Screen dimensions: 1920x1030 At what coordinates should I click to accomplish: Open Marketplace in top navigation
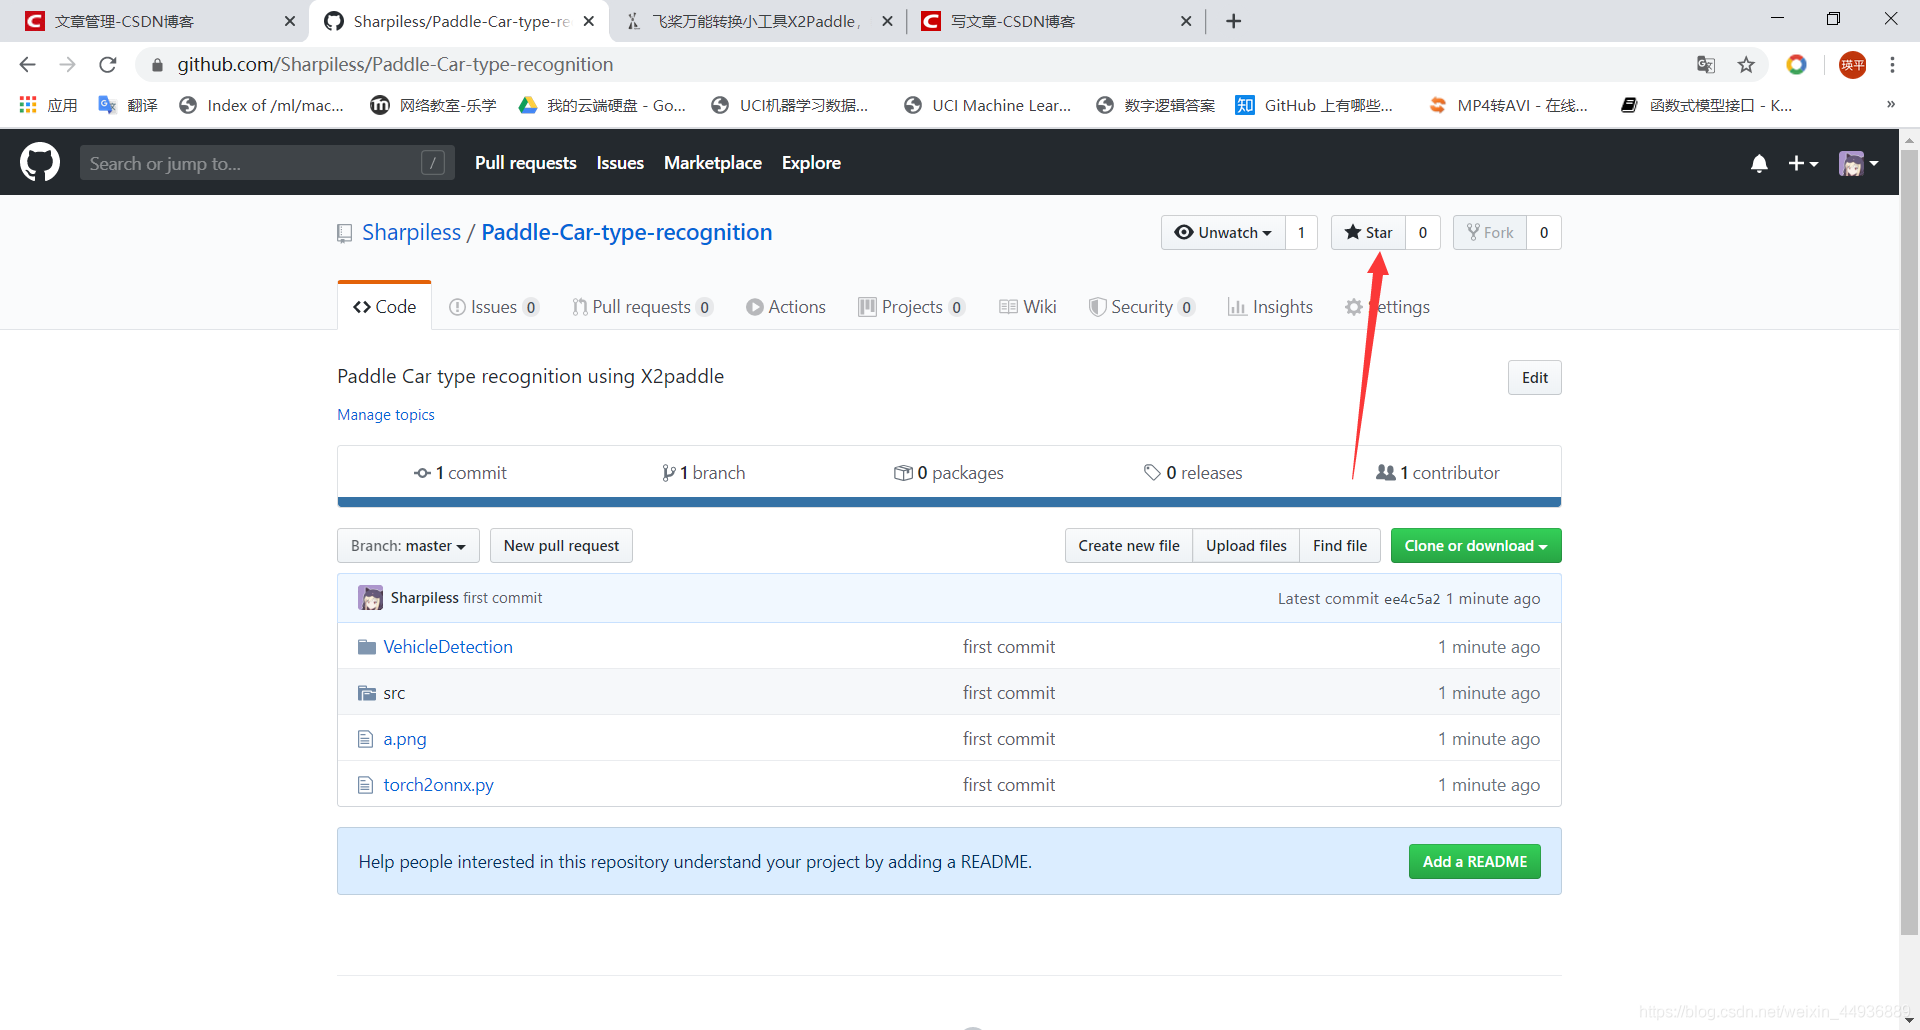713,163
